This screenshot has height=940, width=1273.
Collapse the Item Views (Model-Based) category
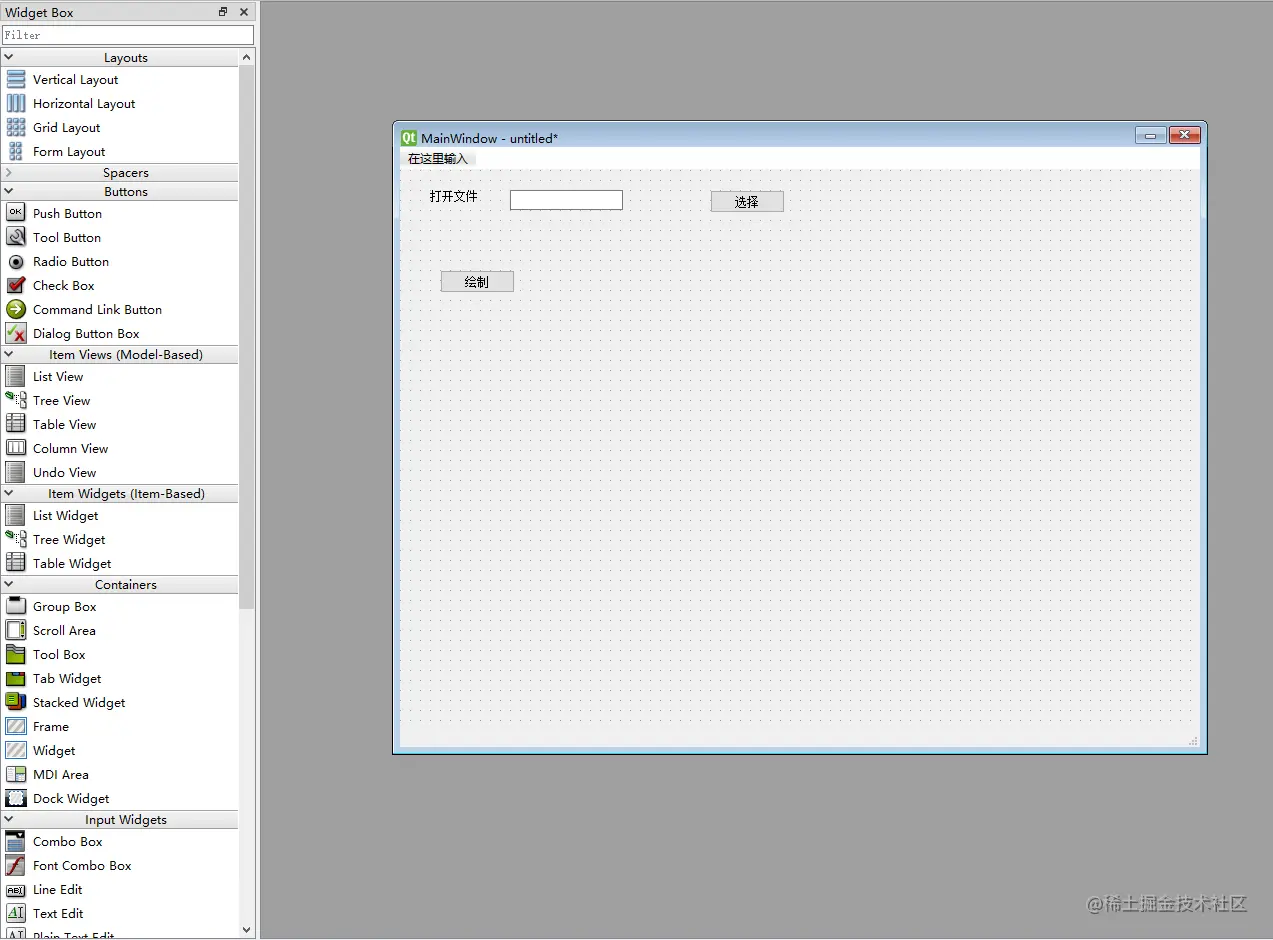tap(9, 355)
